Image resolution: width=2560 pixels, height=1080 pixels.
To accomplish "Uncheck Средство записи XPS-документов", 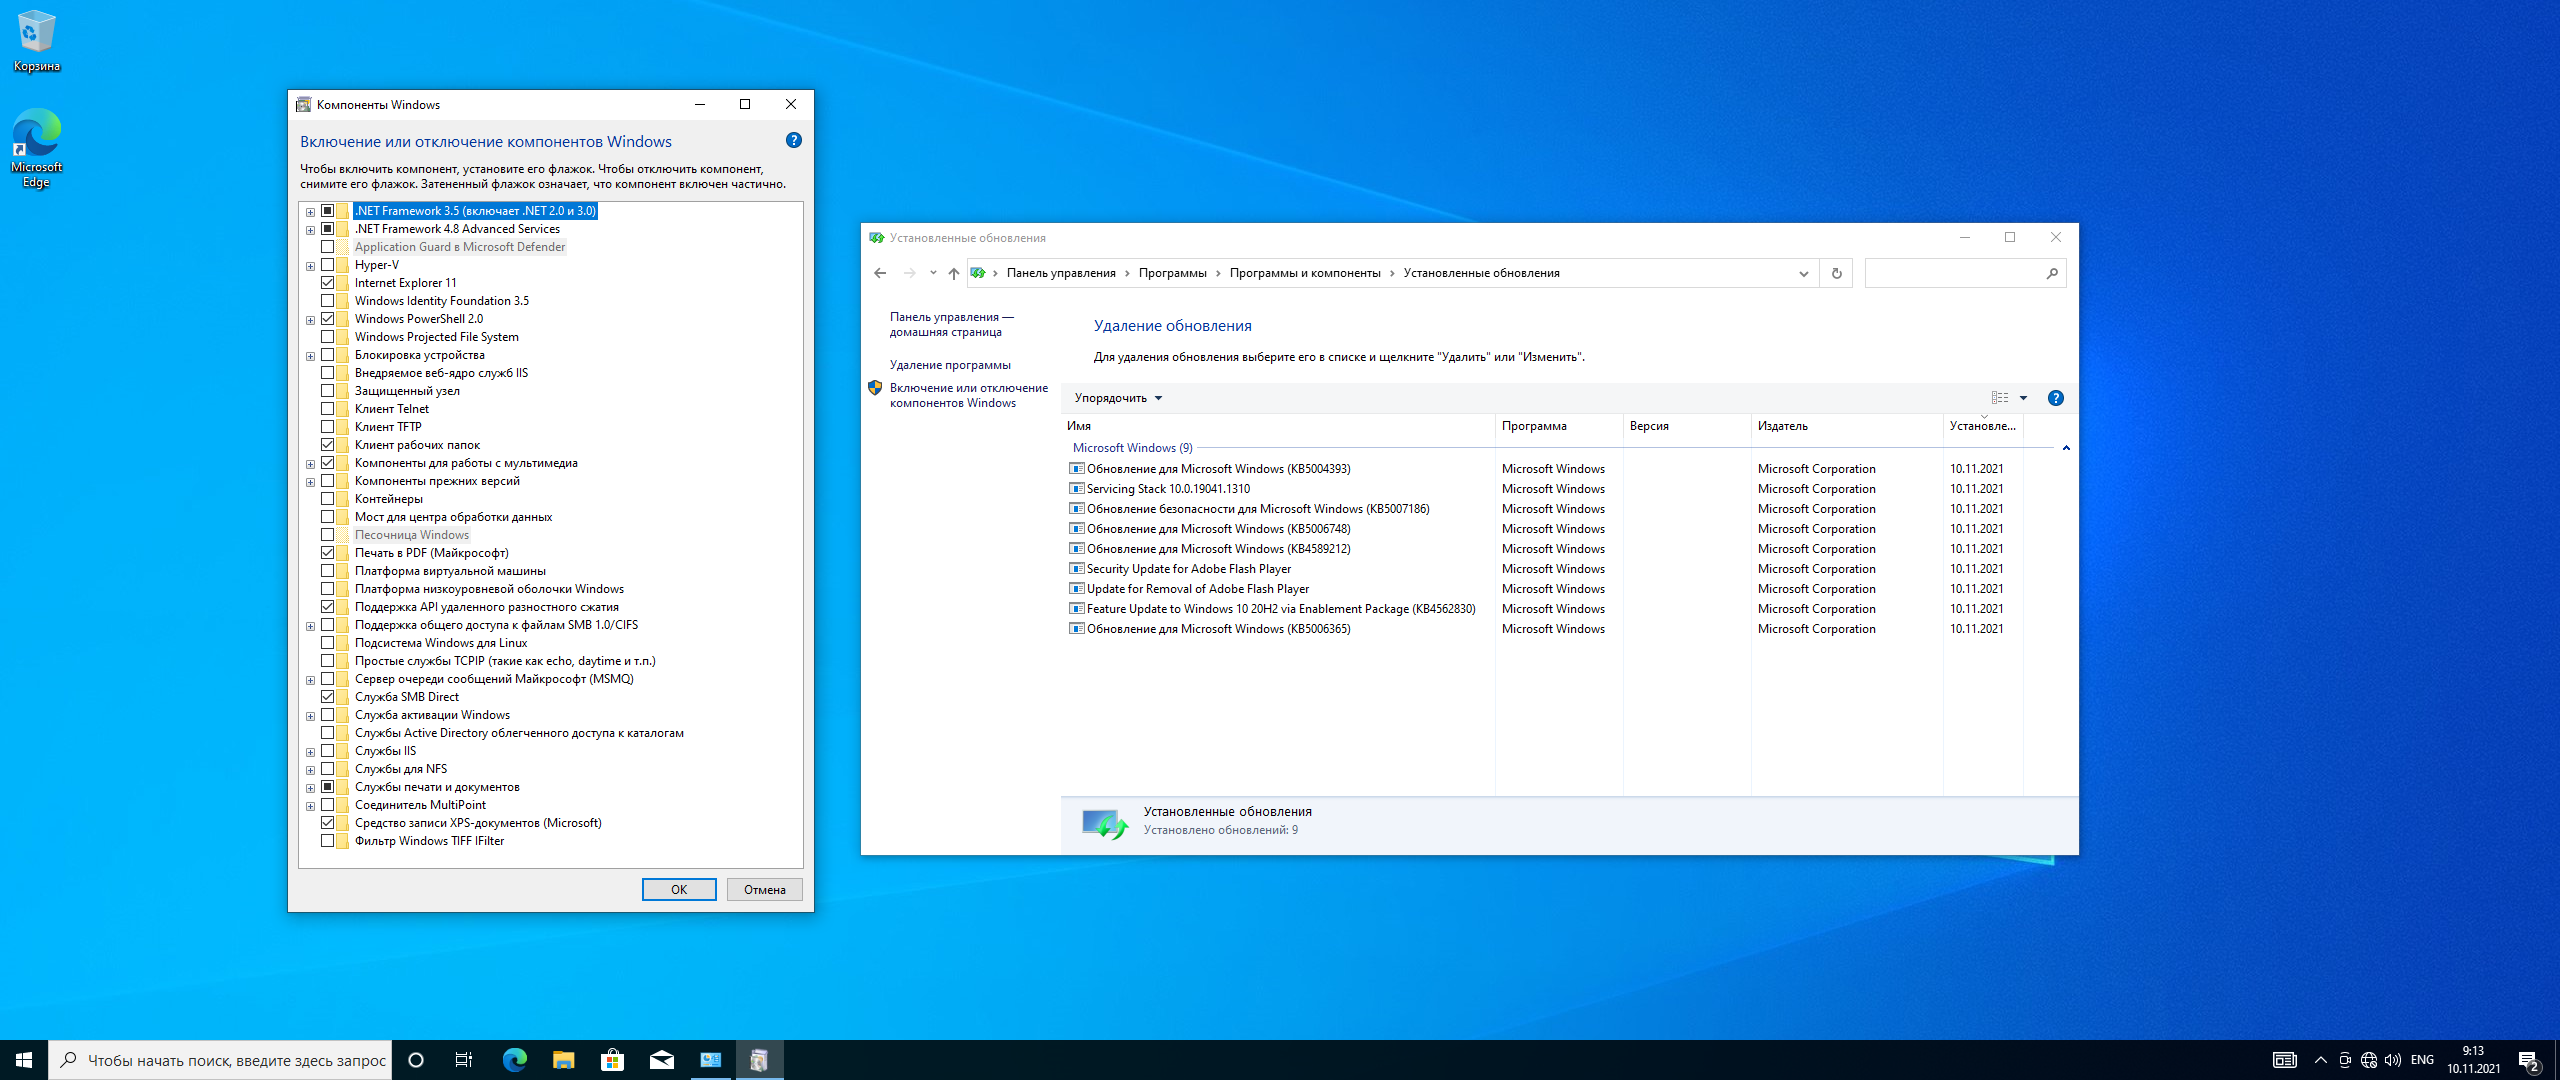I will (327, 823).
